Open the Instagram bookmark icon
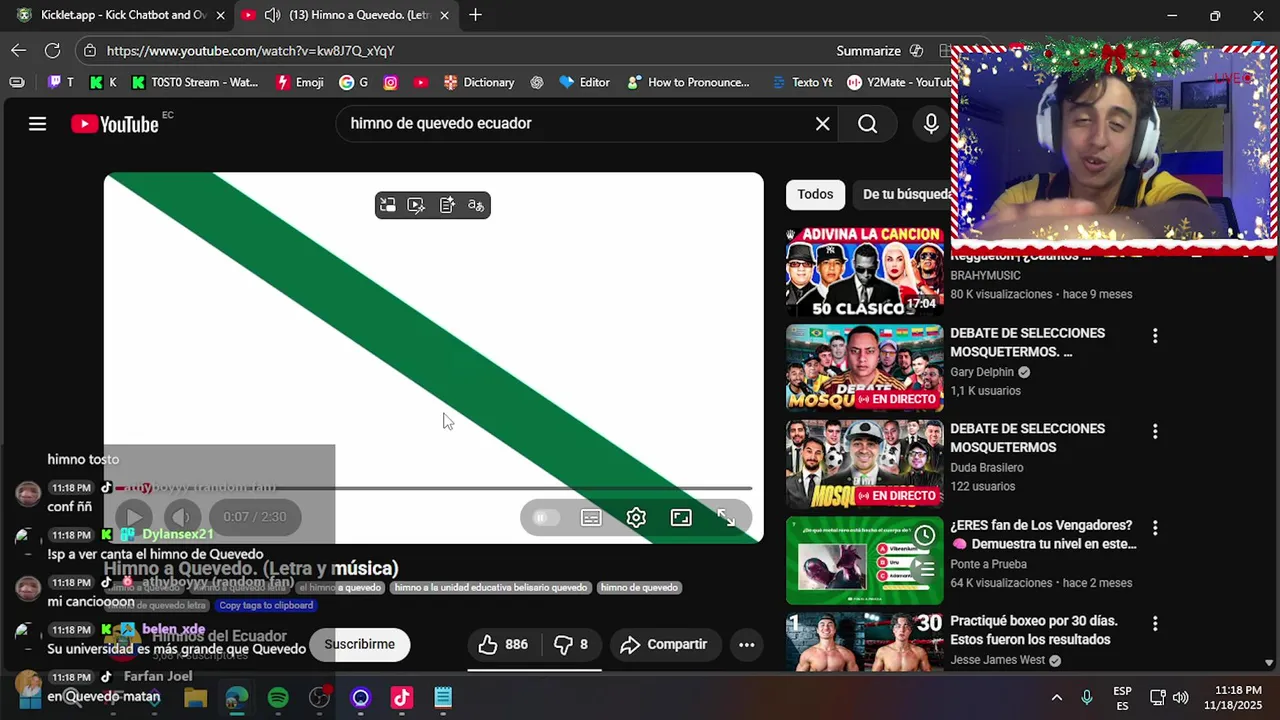This screenshot has width=1280, height=720. click(391, 82)
